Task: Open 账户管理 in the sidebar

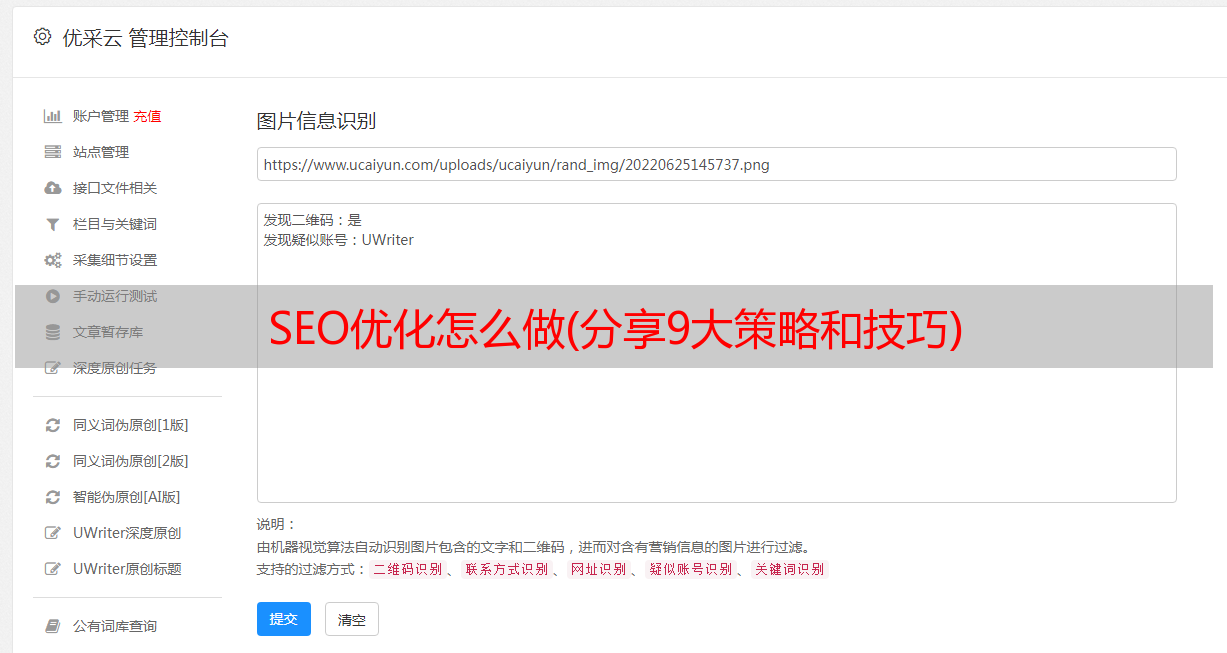Action: tap(101, 116)
